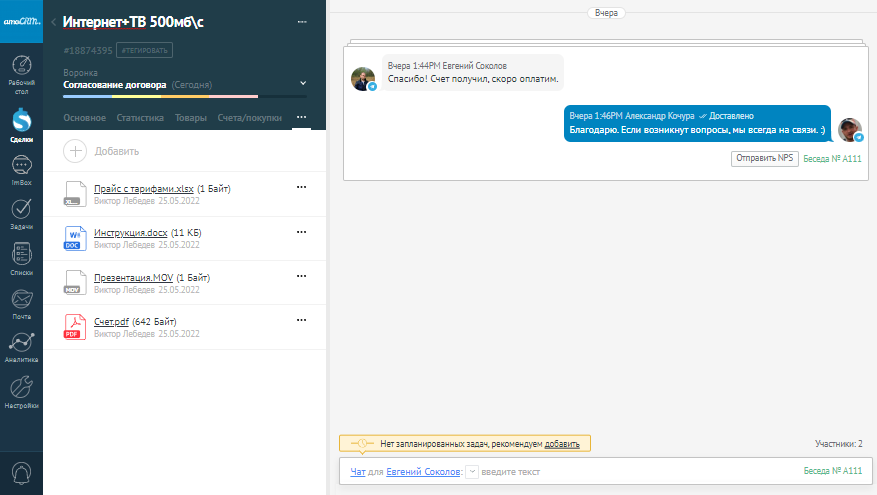Screen dimensions: 877x495
Task: Open the Счет.pdf file link
Action: tap(111, 321)
